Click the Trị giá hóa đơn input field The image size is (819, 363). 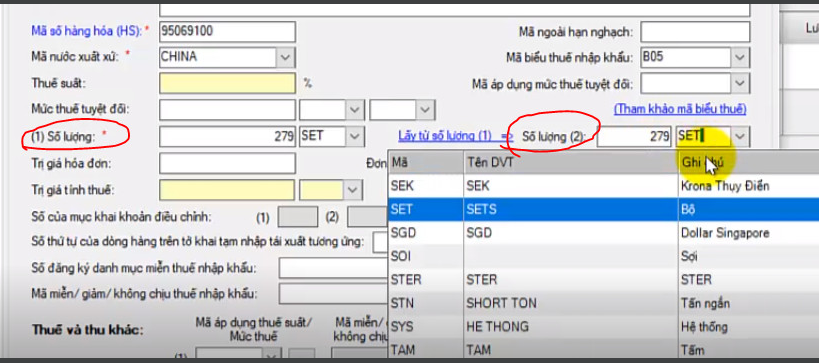(x=227, y=163)
